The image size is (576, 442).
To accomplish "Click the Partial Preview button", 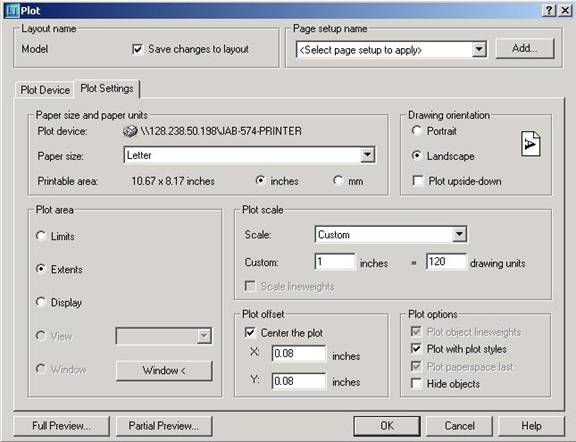I will pyautogui.click(x=164, y=426).
